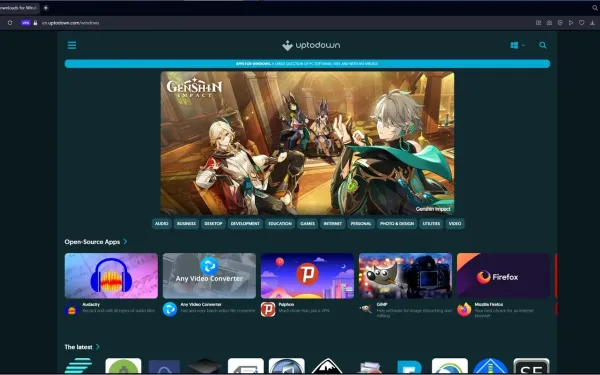Expand Open-Source Apps via its chevron arrow
The width and height of the screenshot is (600, 375).
point(125,242)
